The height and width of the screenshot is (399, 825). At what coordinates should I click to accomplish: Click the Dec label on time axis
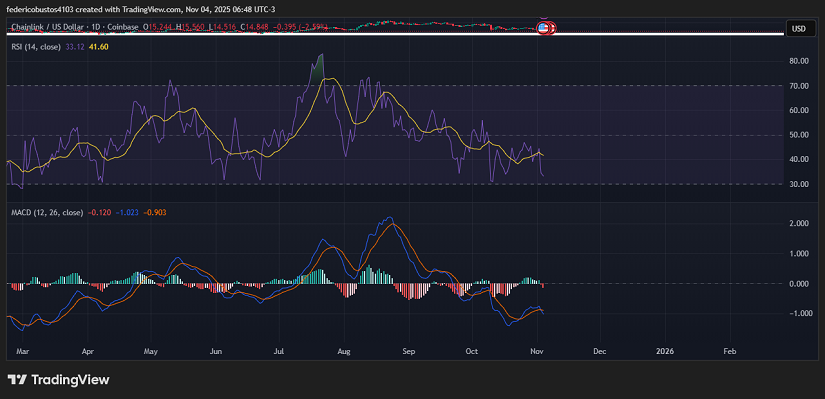(600, 351)
